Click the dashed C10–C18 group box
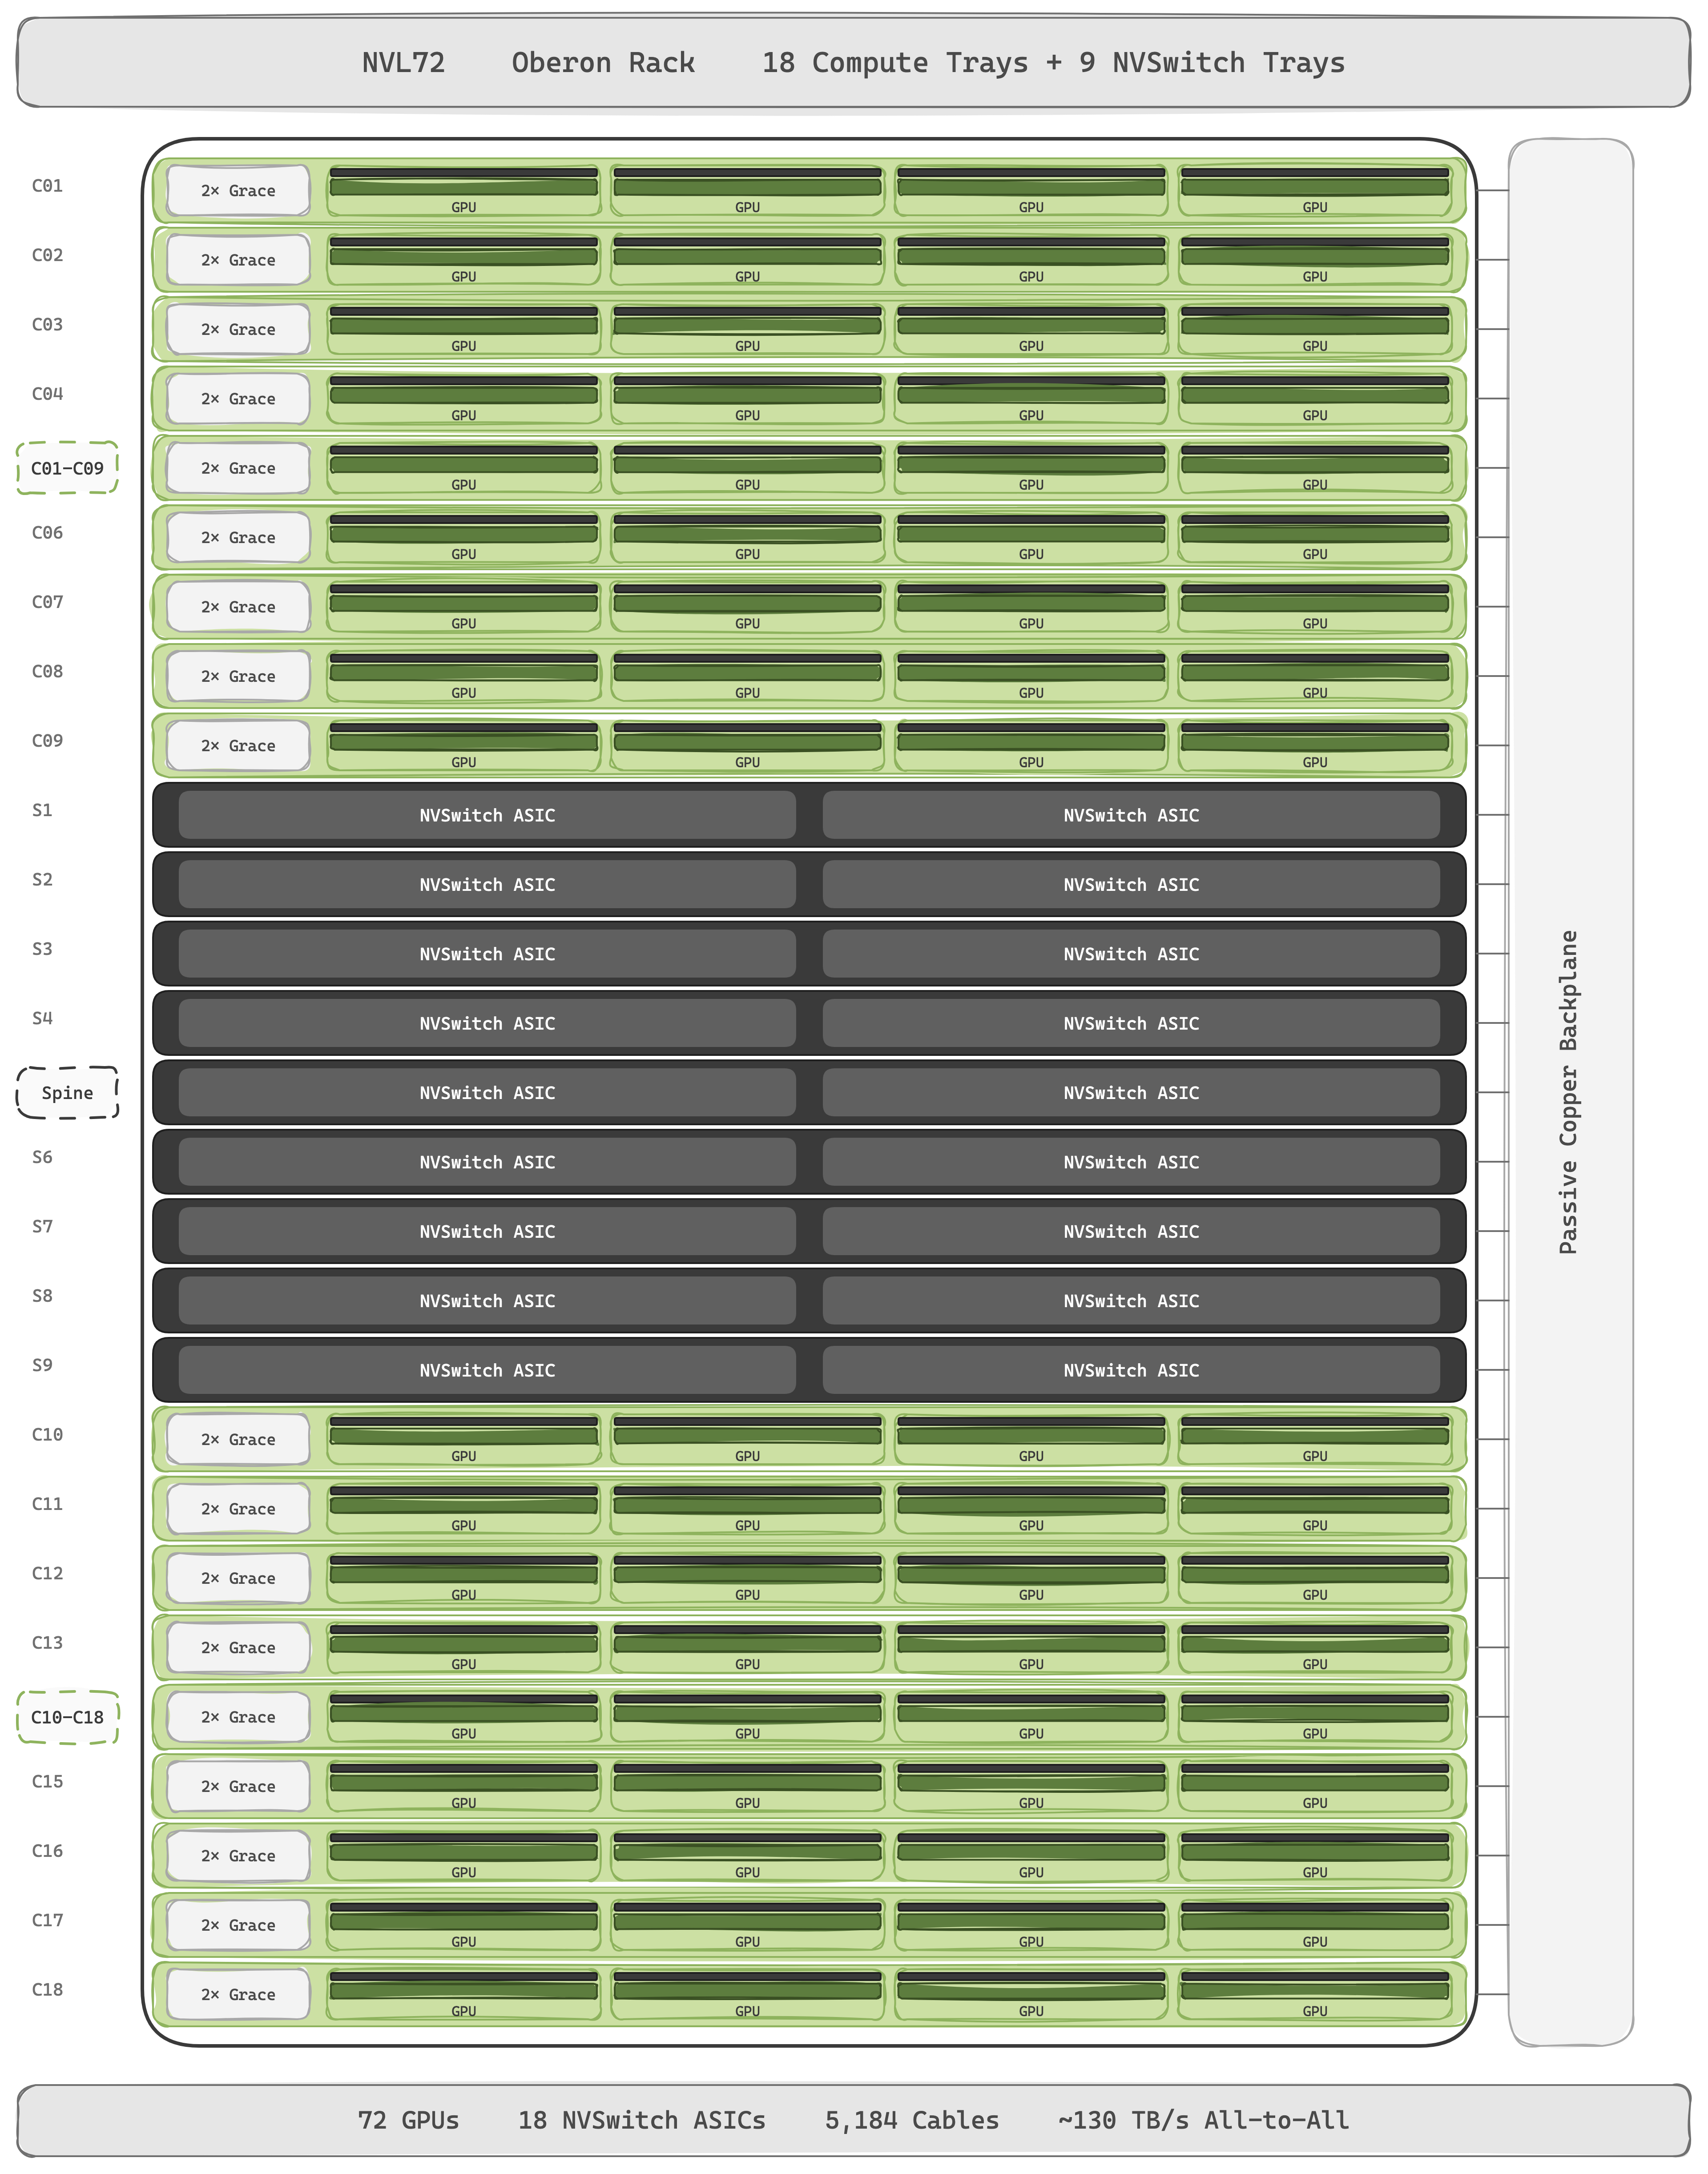 click(x=67, y=1717)
